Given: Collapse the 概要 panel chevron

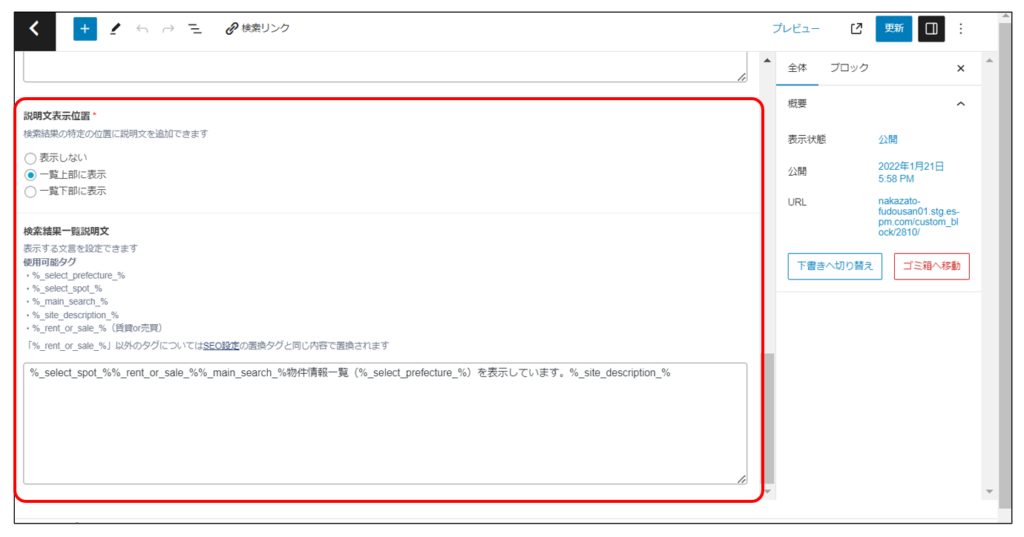Looking at the screenshot, I should click(960, 104).
